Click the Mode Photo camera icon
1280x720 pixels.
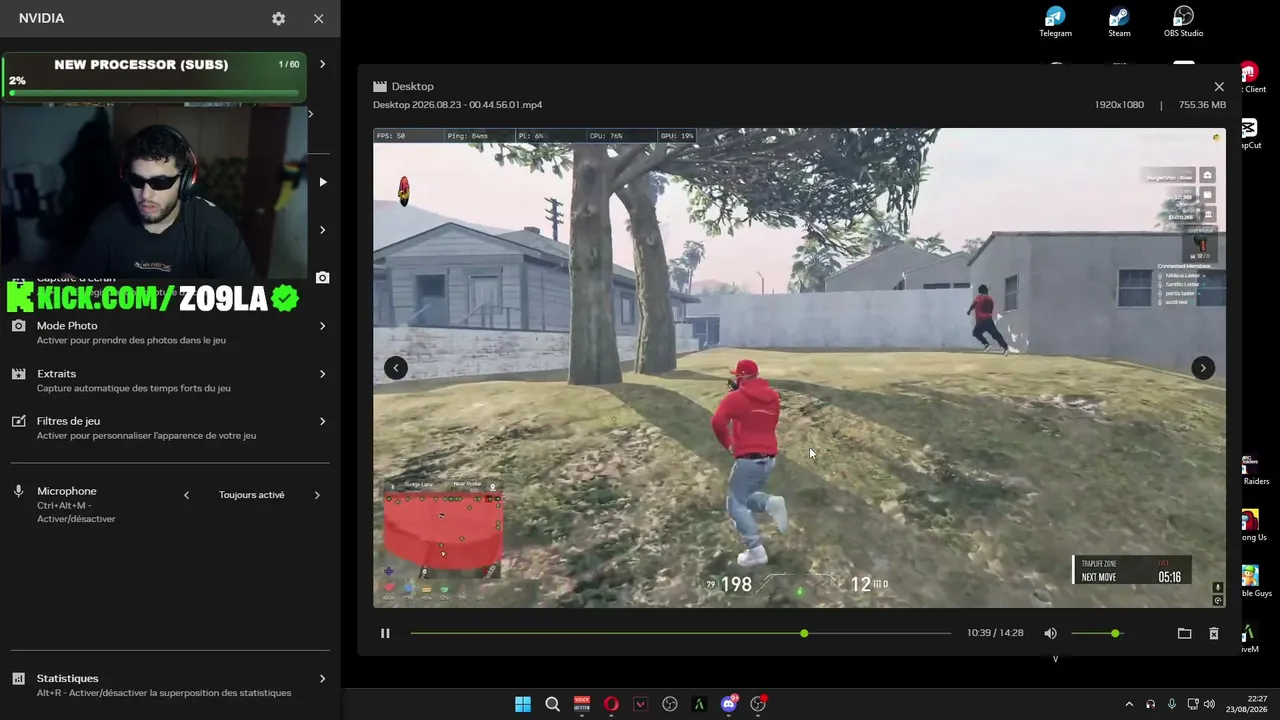[18, 326]
